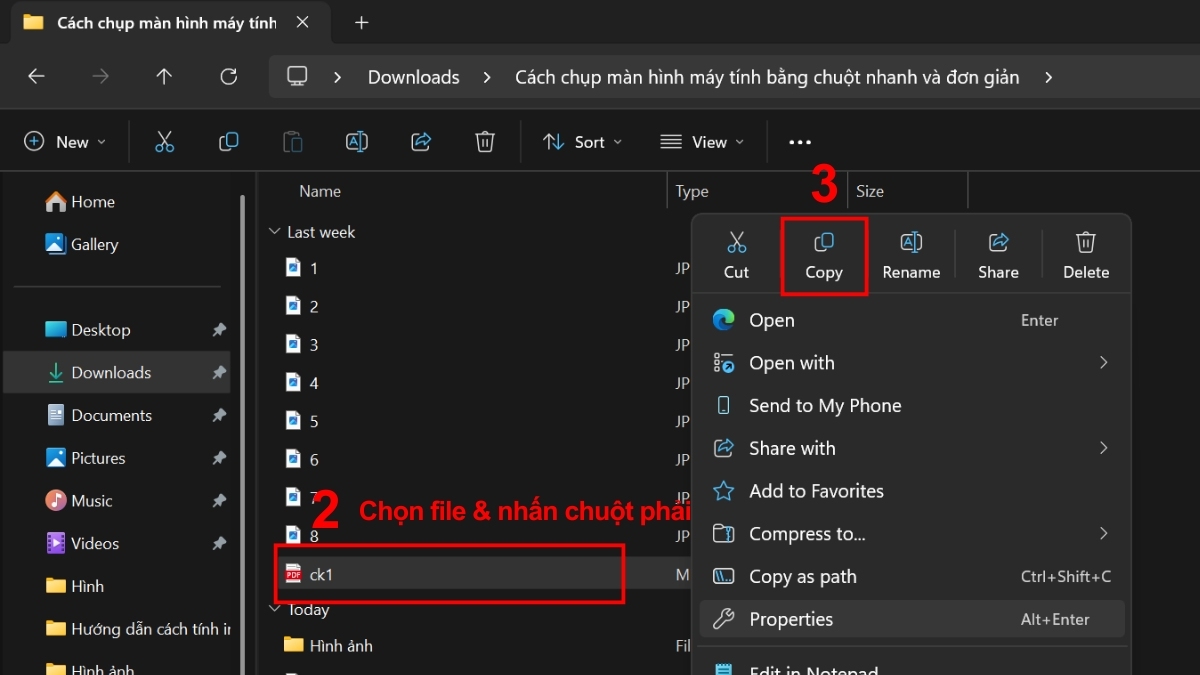Screen dimensions: 1200x675
Task: Click the pin icon next to Pictures
Action: (x=219, y=458)
